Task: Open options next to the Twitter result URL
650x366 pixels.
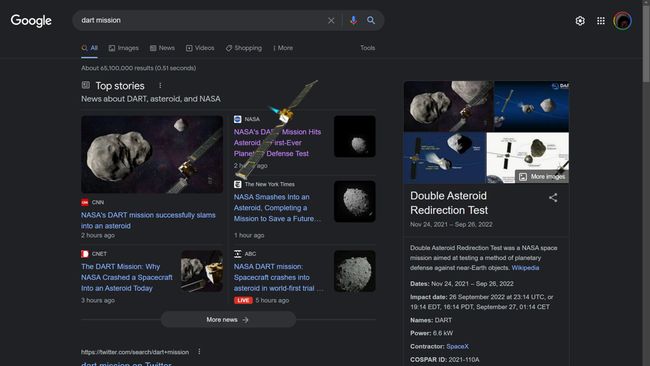Action: coord(199,351)
